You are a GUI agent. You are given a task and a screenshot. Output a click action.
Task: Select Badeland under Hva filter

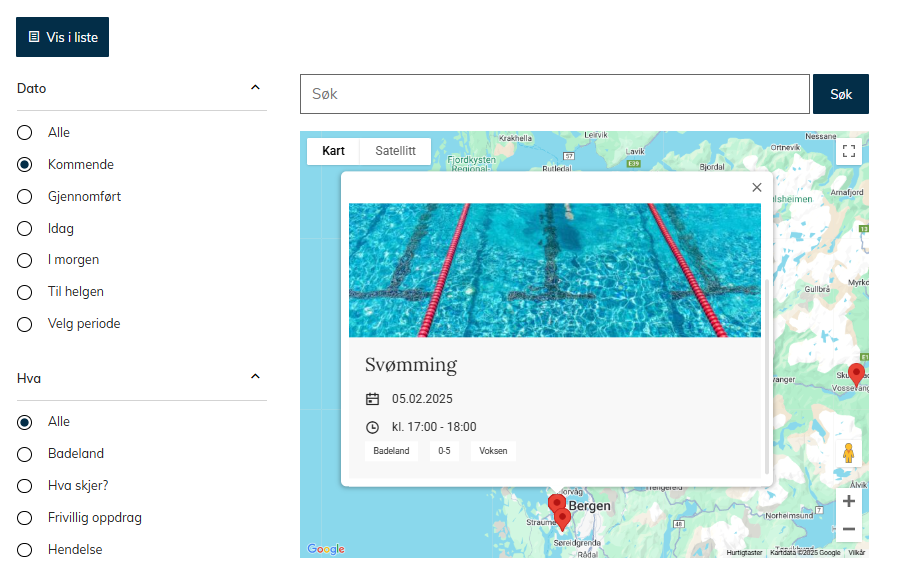click(x=26, y=454)
